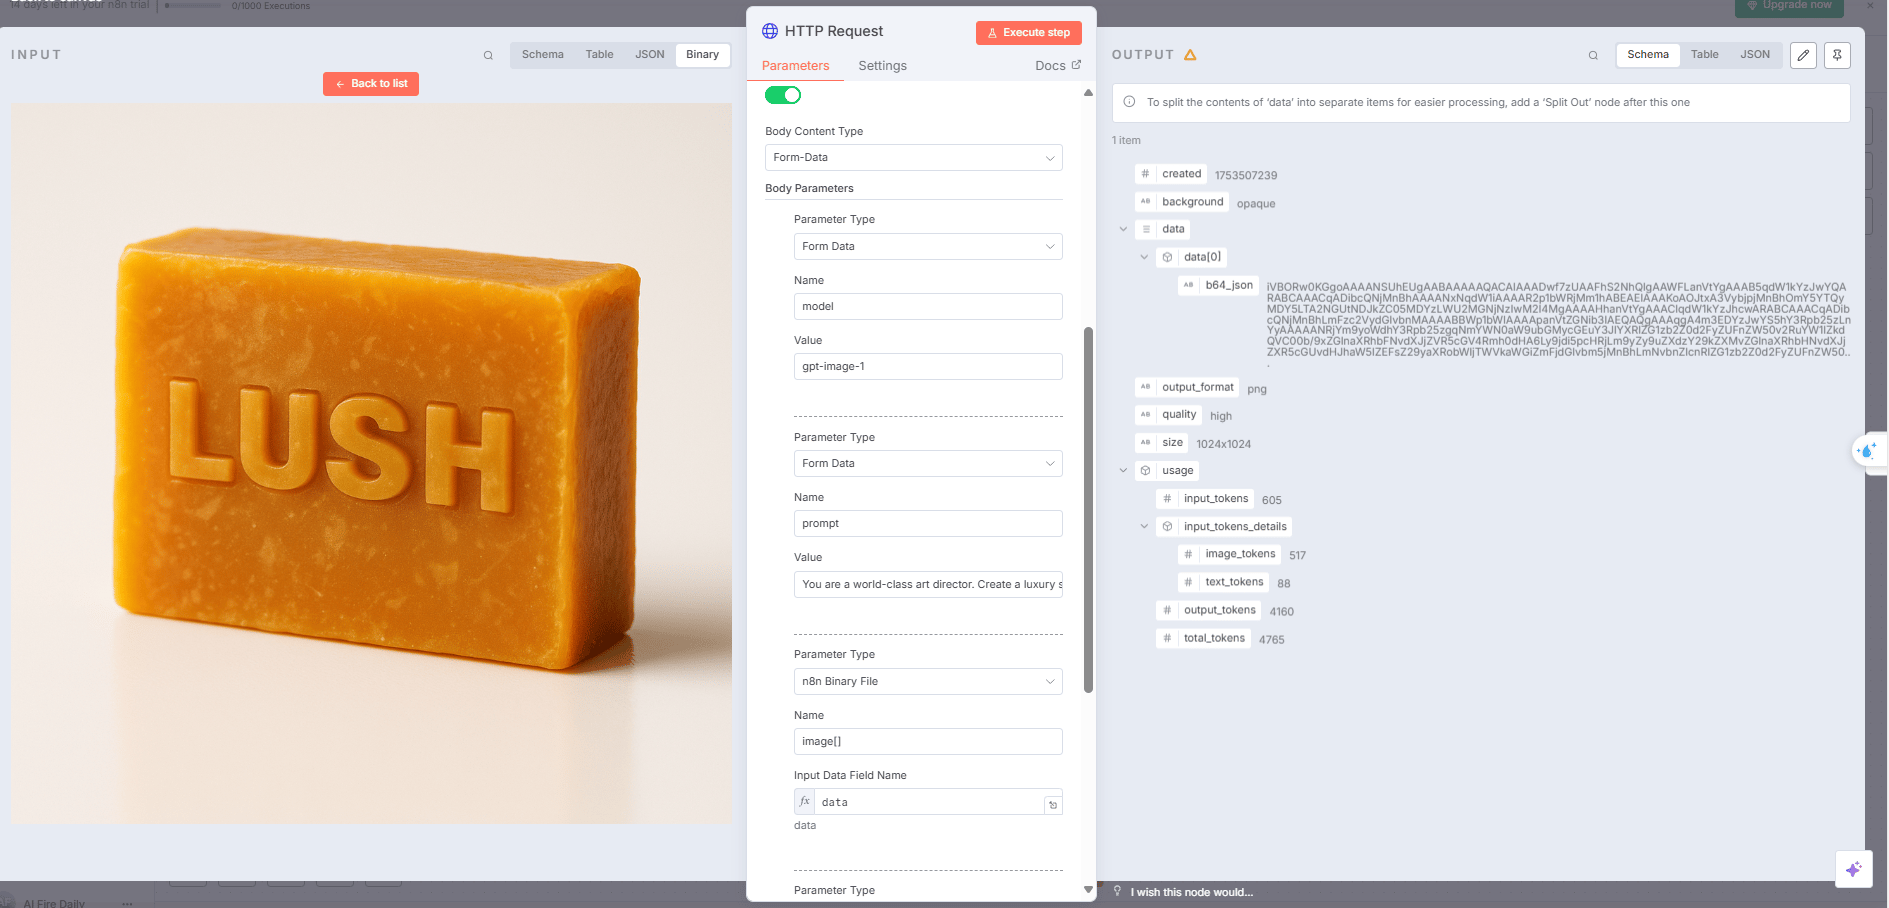Click the reset icon in Input Data Field

1053,804
